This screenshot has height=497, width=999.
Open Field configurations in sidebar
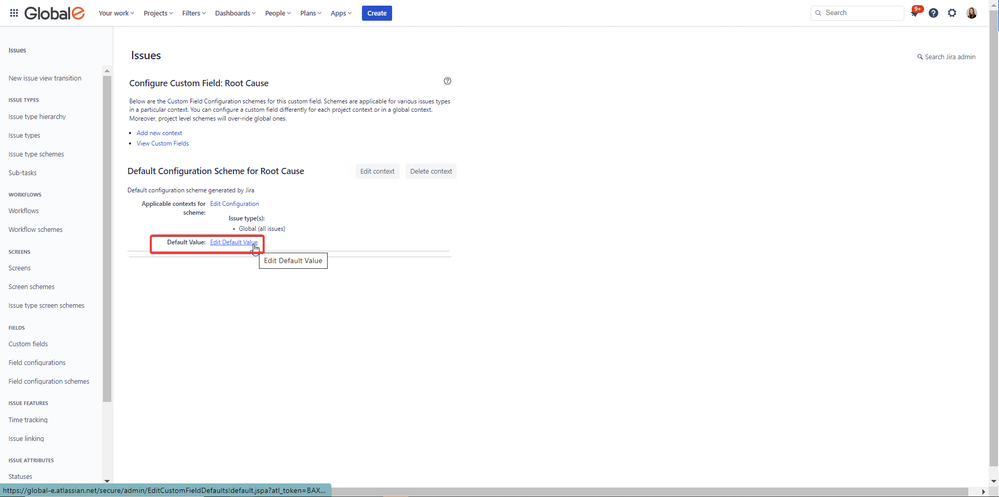(37, 363)
